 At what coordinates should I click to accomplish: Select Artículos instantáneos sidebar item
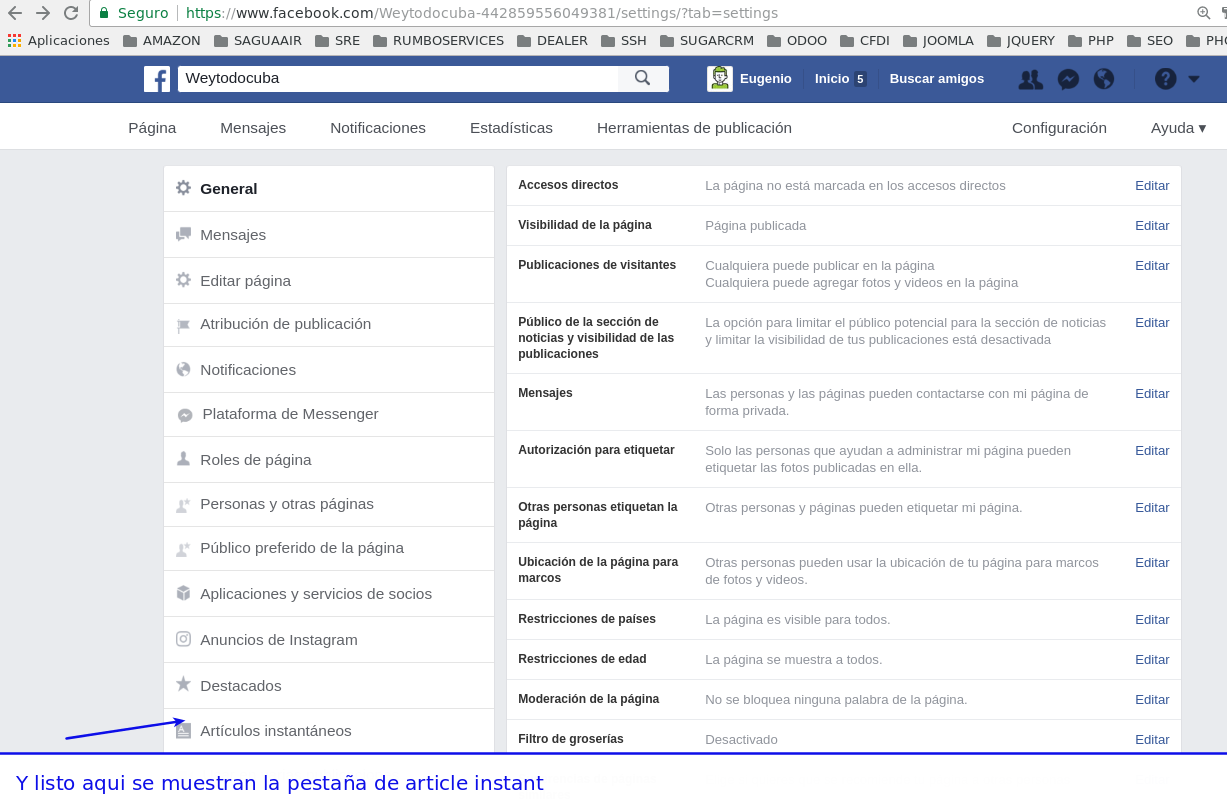click(329, 731)
